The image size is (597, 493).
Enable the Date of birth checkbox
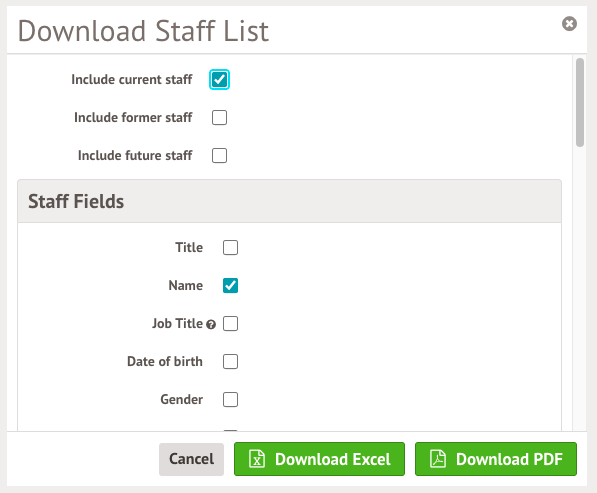pos(230,362)
